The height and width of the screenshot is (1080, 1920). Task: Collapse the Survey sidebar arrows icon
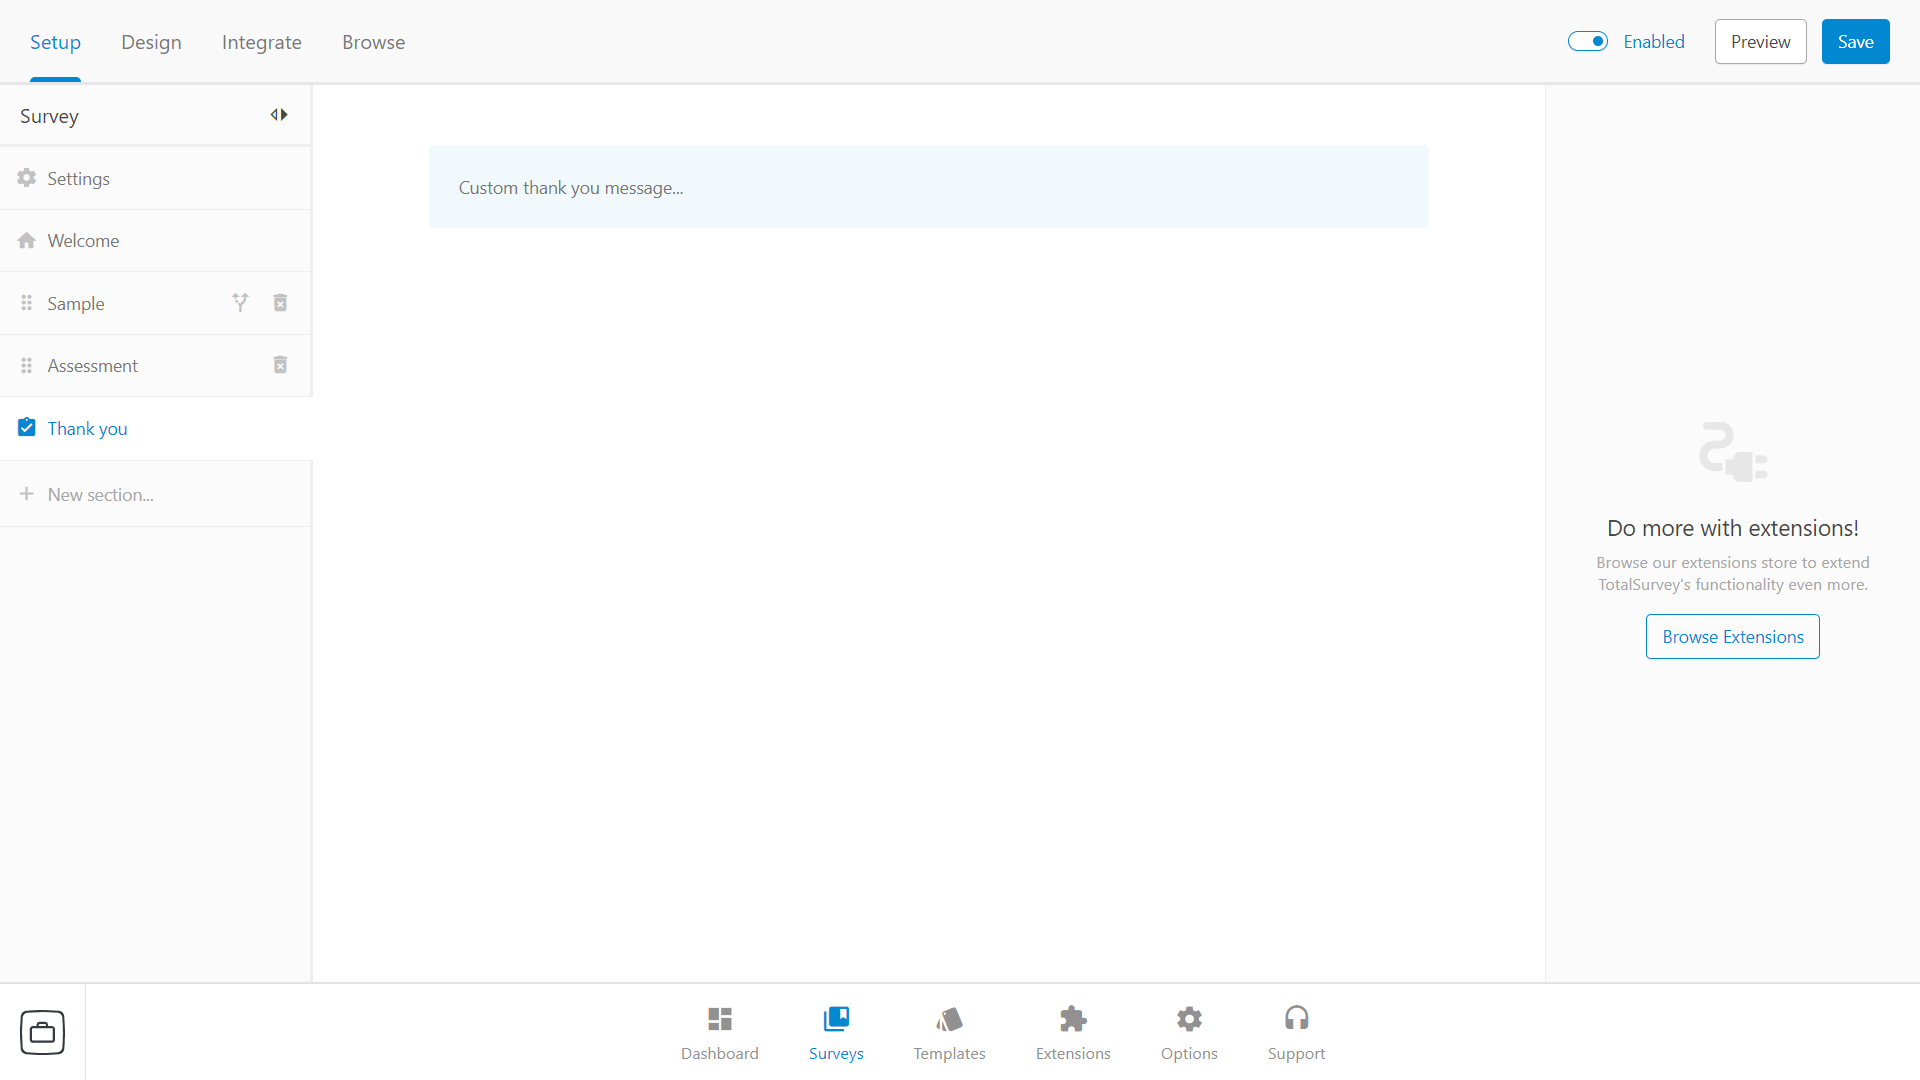(x=279, y=115)
